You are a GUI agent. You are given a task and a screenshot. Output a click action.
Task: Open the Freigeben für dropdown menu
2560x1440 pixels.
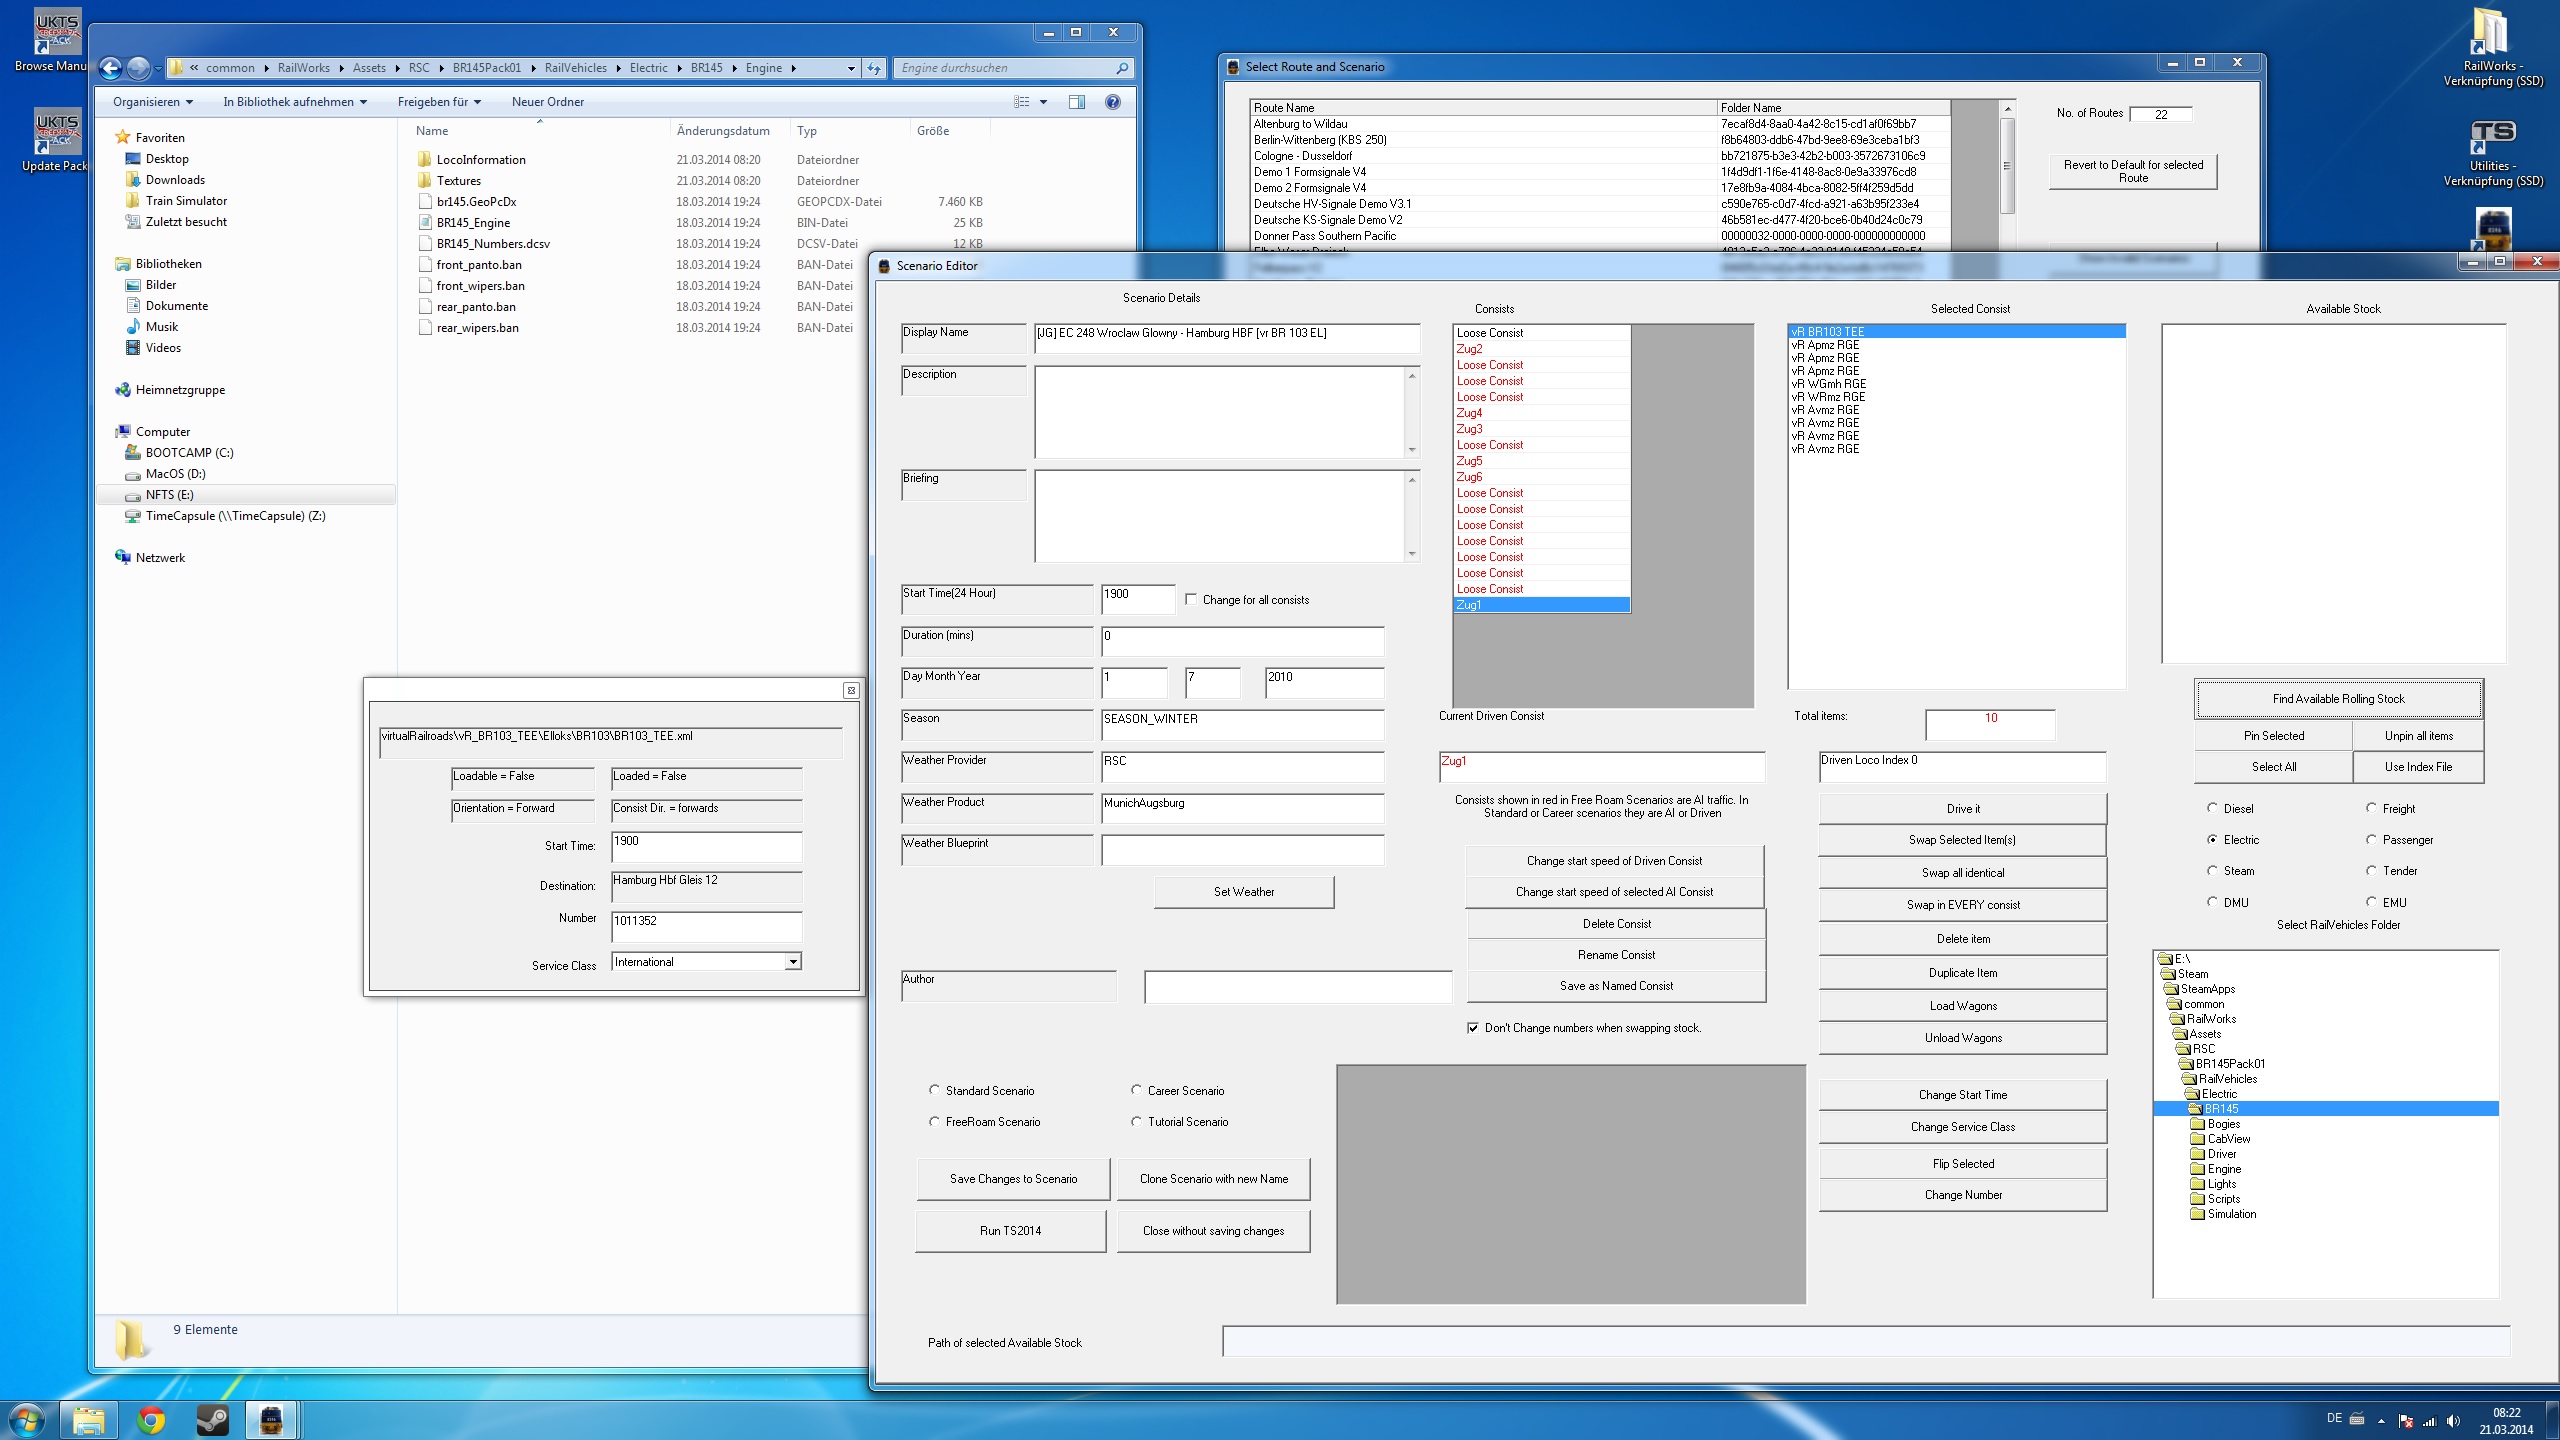click(439, 102)
